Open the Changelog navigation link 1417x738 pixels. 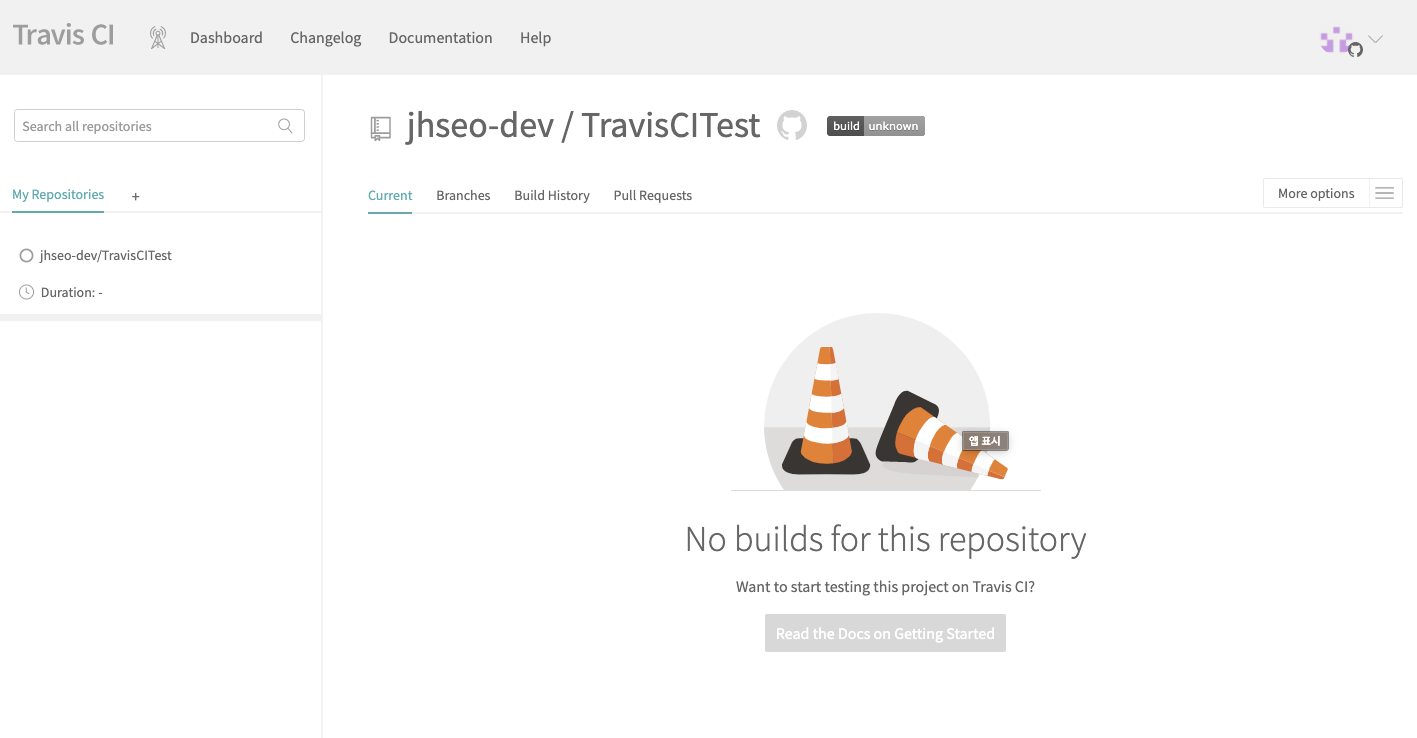point(326,38)
